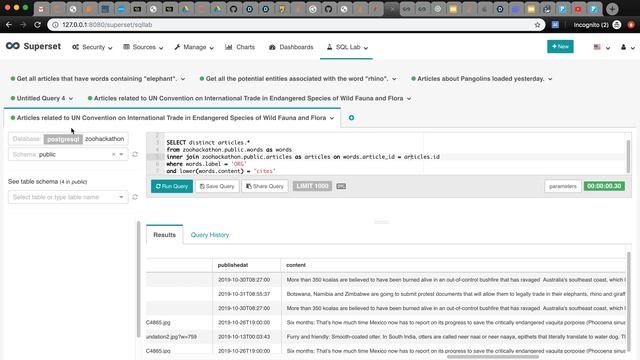Open the language flag dropdown
This screenshot has width=640, height=360.
601,47
